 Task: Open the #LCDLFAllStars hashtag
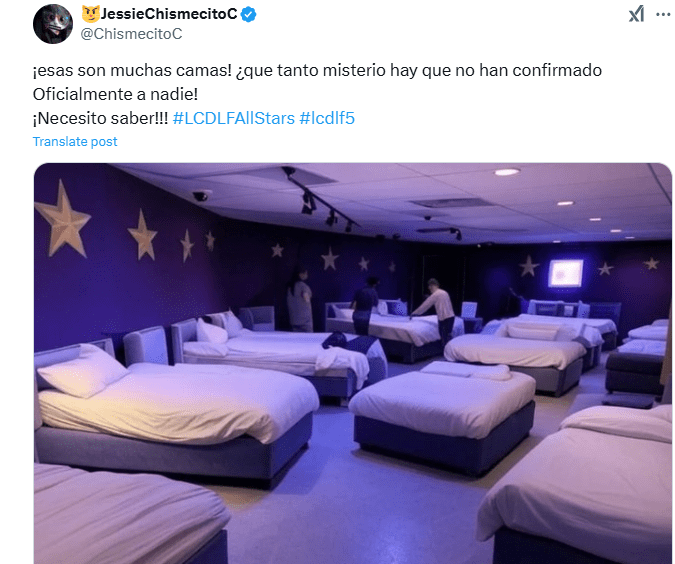coord(234,118)
